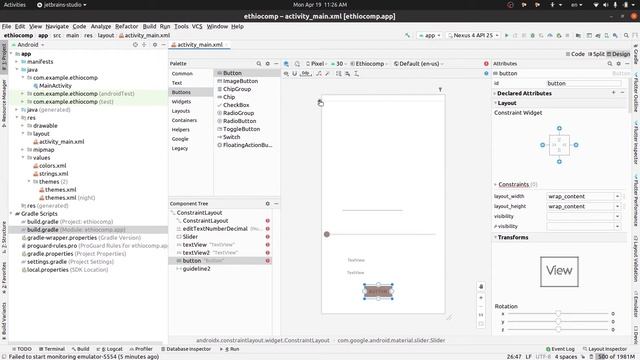
Task: Open Palette settings gear icon
Action: point(268,64)
